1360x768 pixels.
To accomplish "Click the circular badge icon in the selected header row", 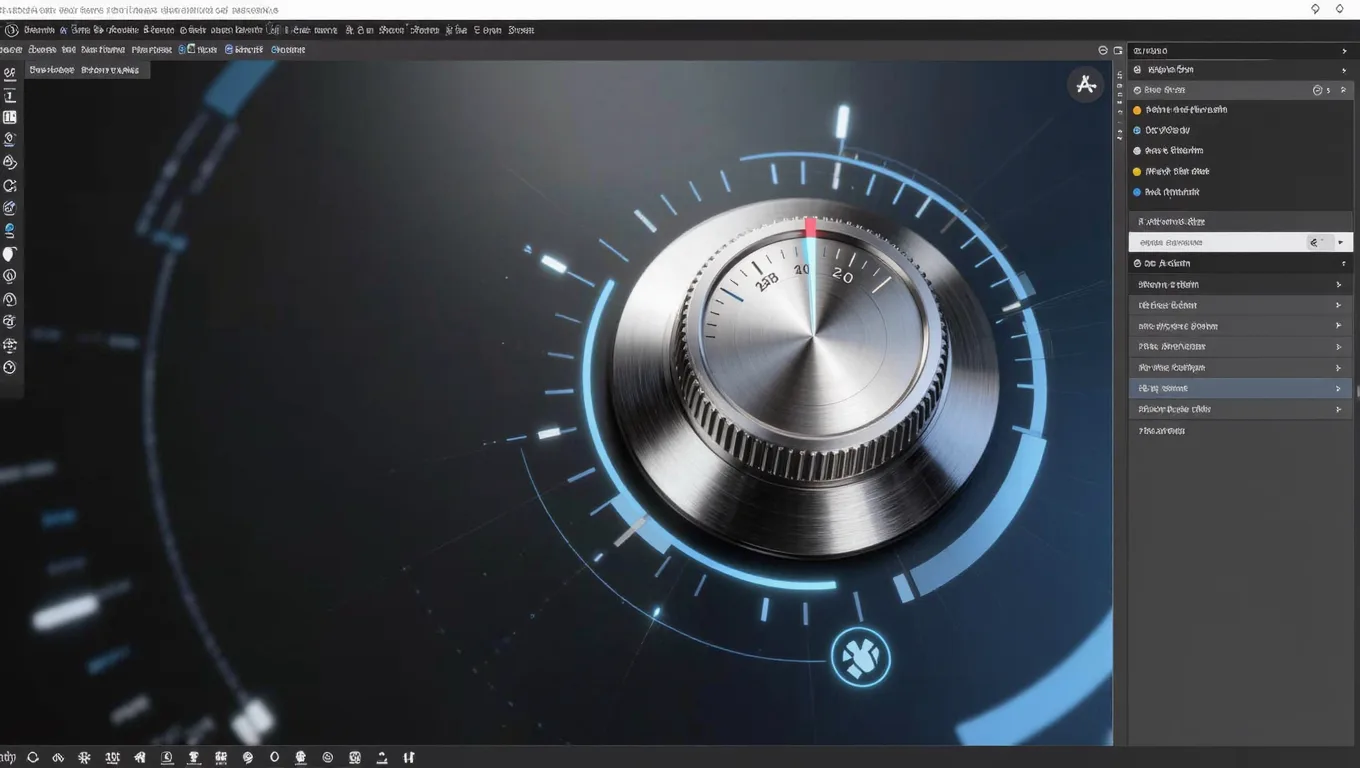I will (x=1317, y=90).
